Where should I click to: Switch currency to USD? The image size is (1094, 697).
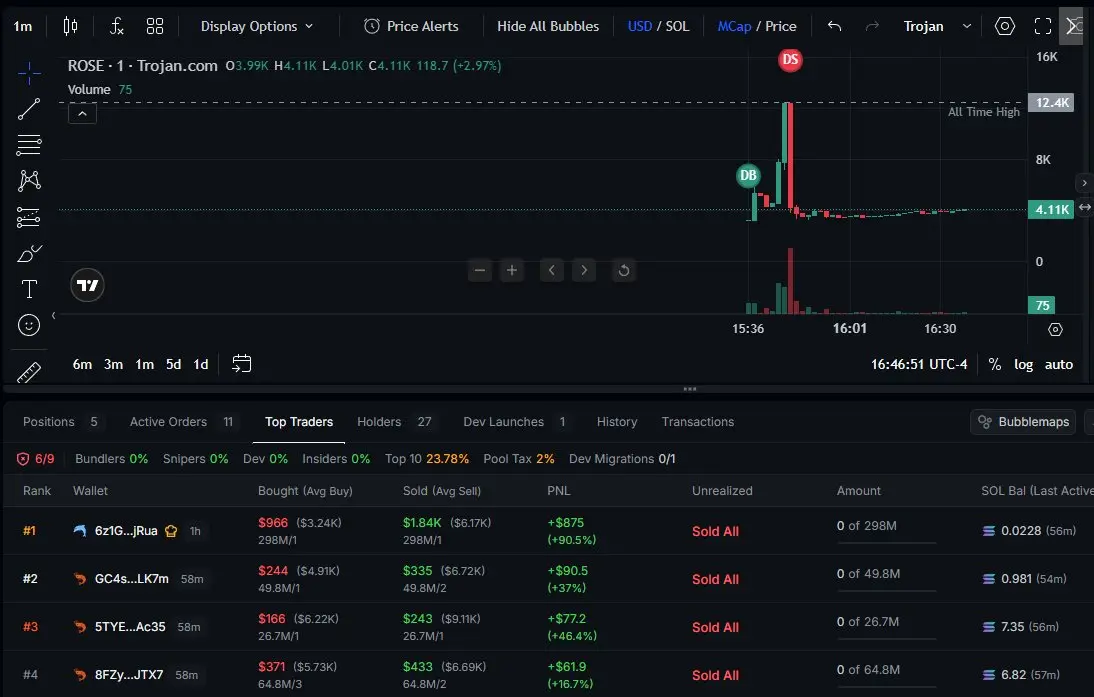point(640,27)
